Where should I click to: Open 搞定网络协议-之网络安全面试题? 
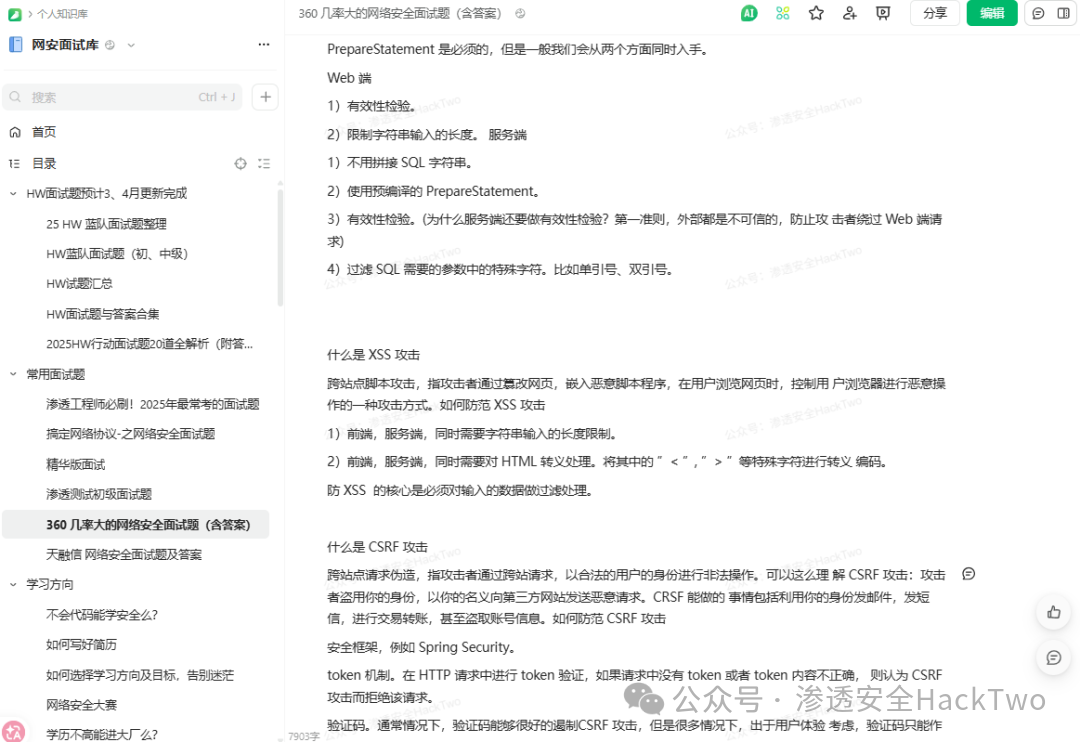pyautogui.click(x=131, y=434)
